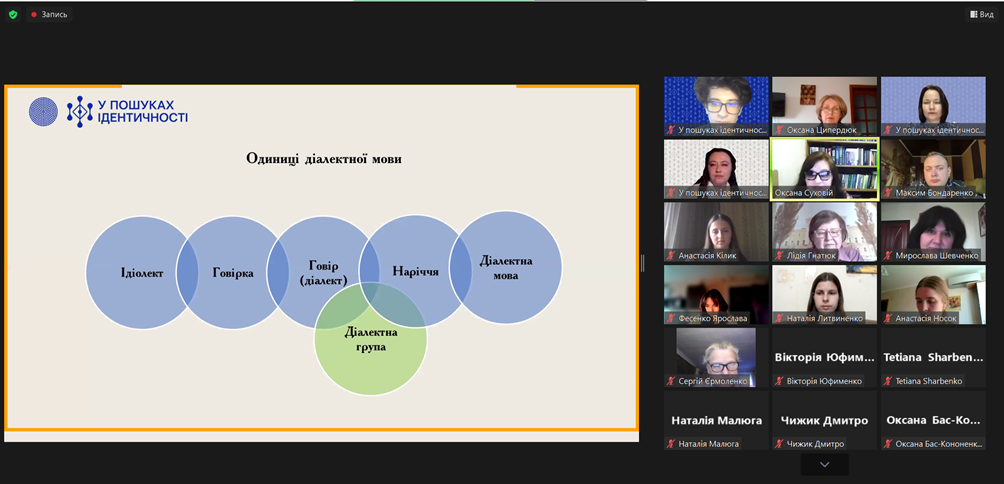The image size is (1004, 484).
Task: Click the divider handle between slide and gallery
Action: click(642, 263)
